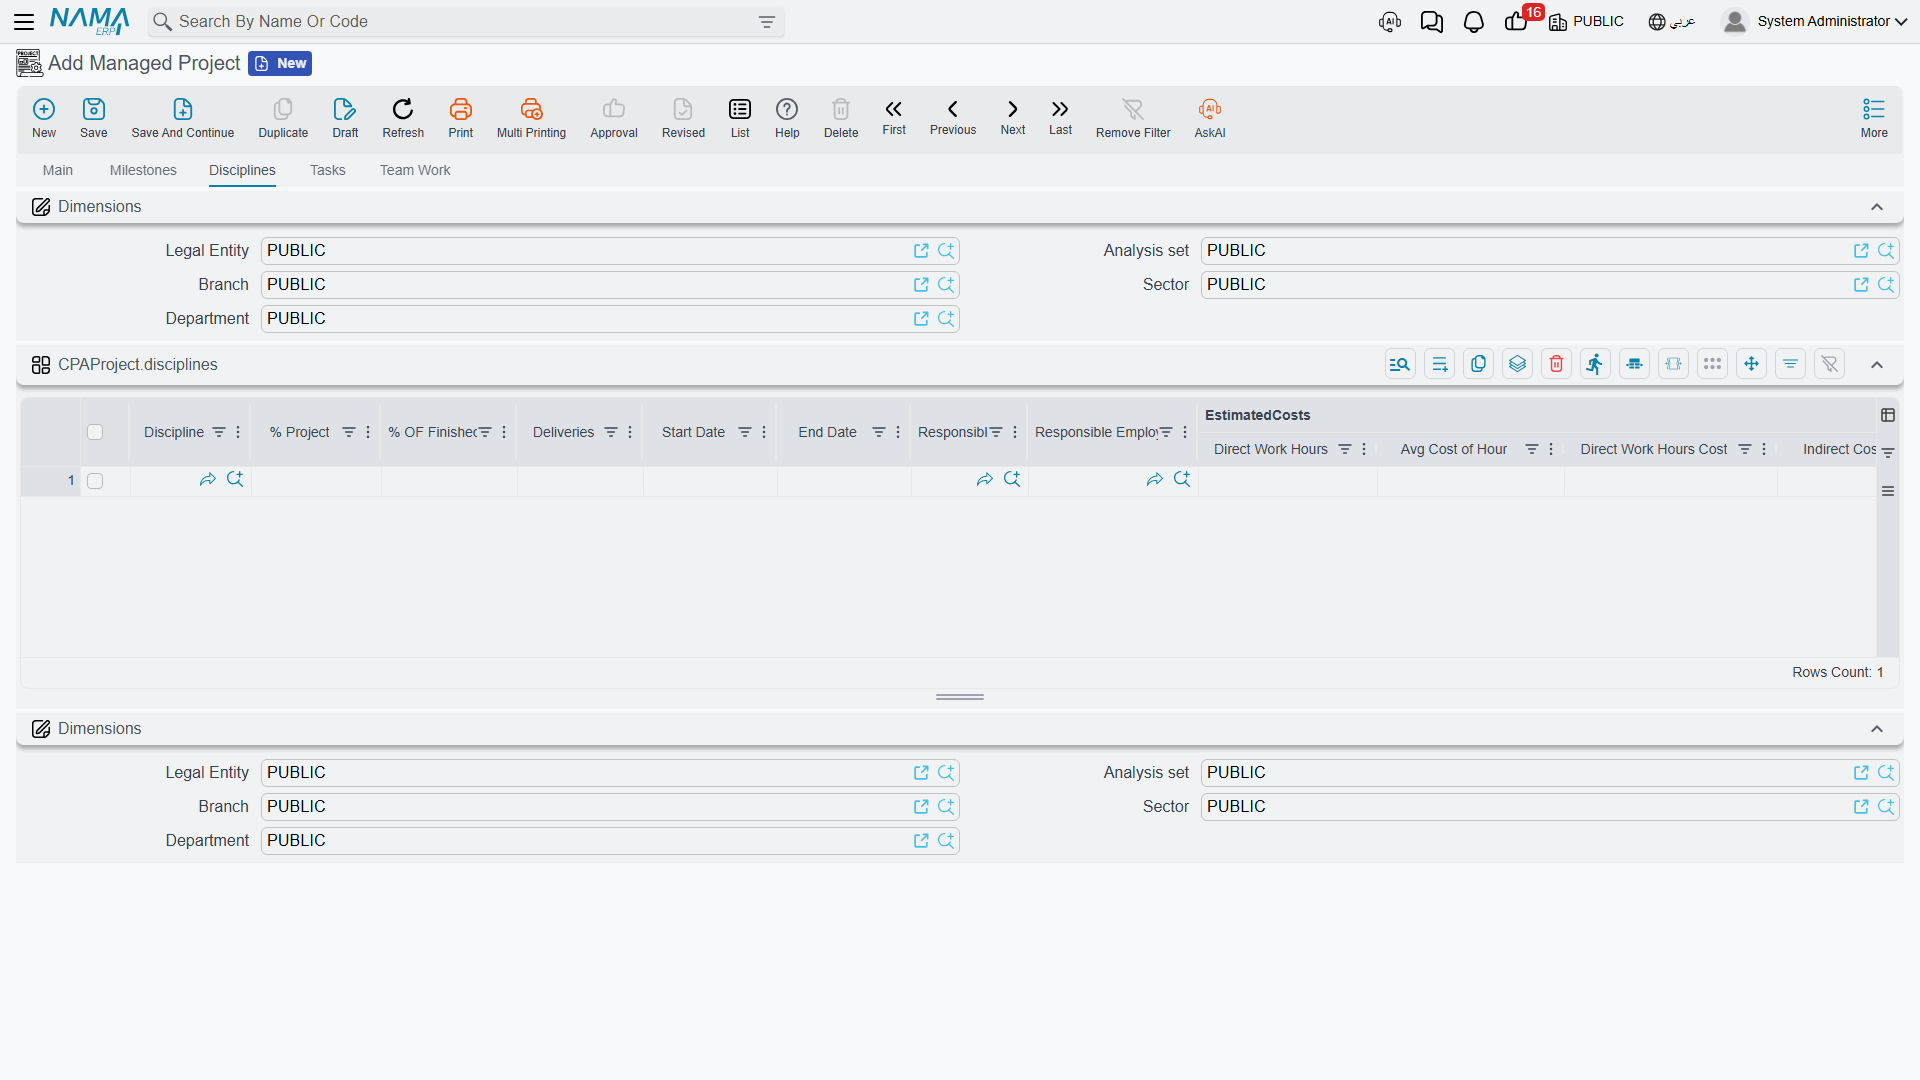Open Multi Printing
Viewport: 1920px width, 1080px height.
(x=531, y=118)
